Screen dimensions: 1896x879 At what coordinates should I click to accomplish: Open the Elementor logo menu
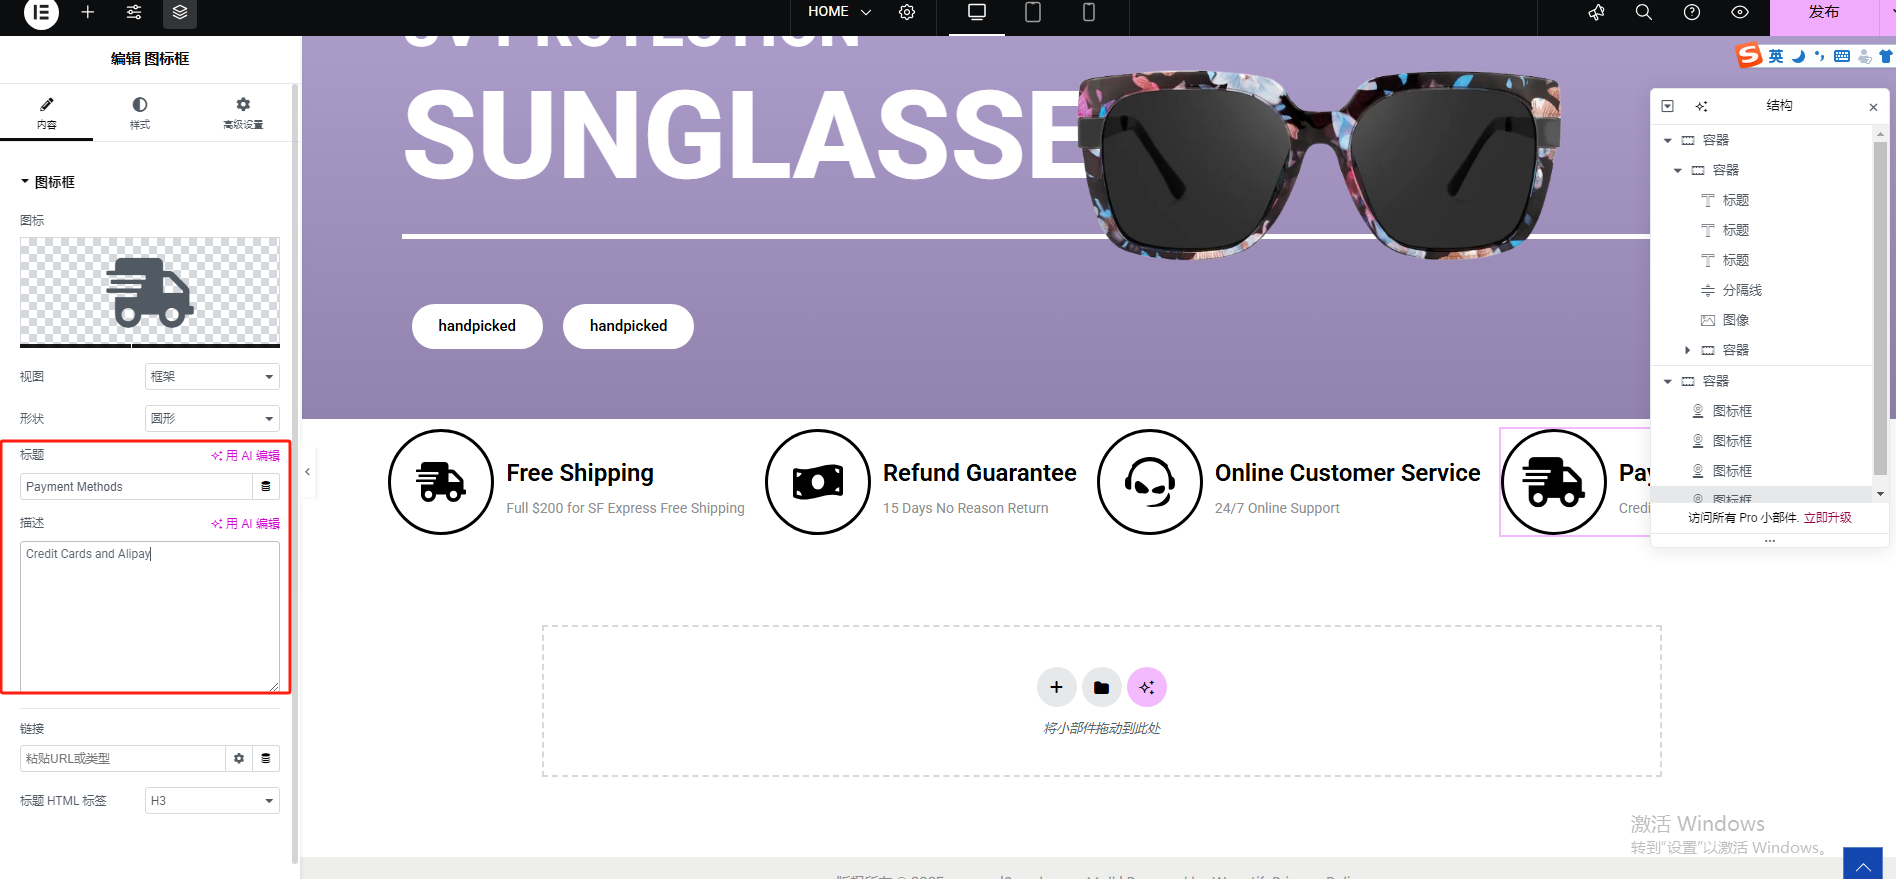pos(41,13)
